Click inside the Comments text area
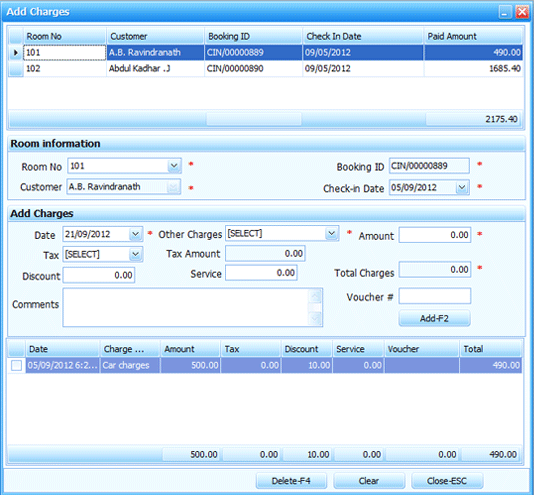This screenshot has height=495, width=535. click(x=186, y=307)
